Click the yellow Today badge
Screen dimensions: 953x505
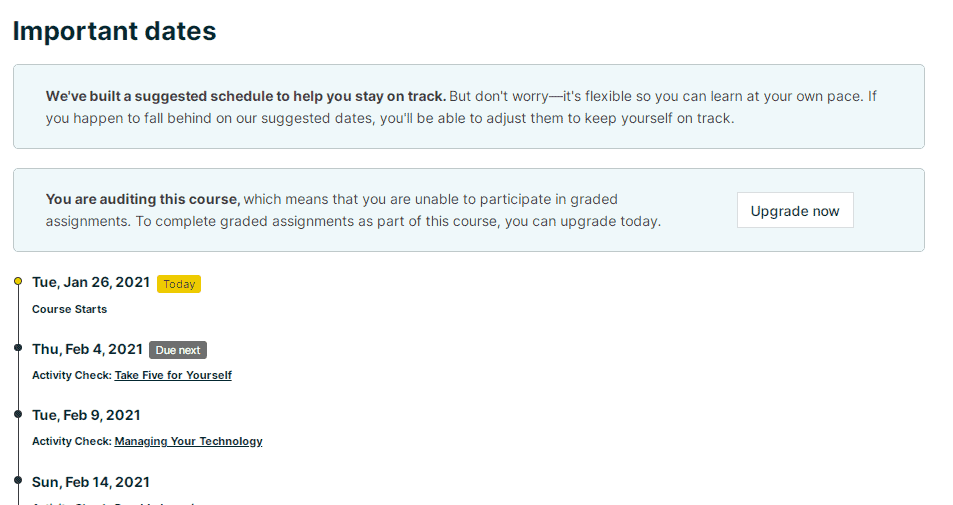point(179,284)
